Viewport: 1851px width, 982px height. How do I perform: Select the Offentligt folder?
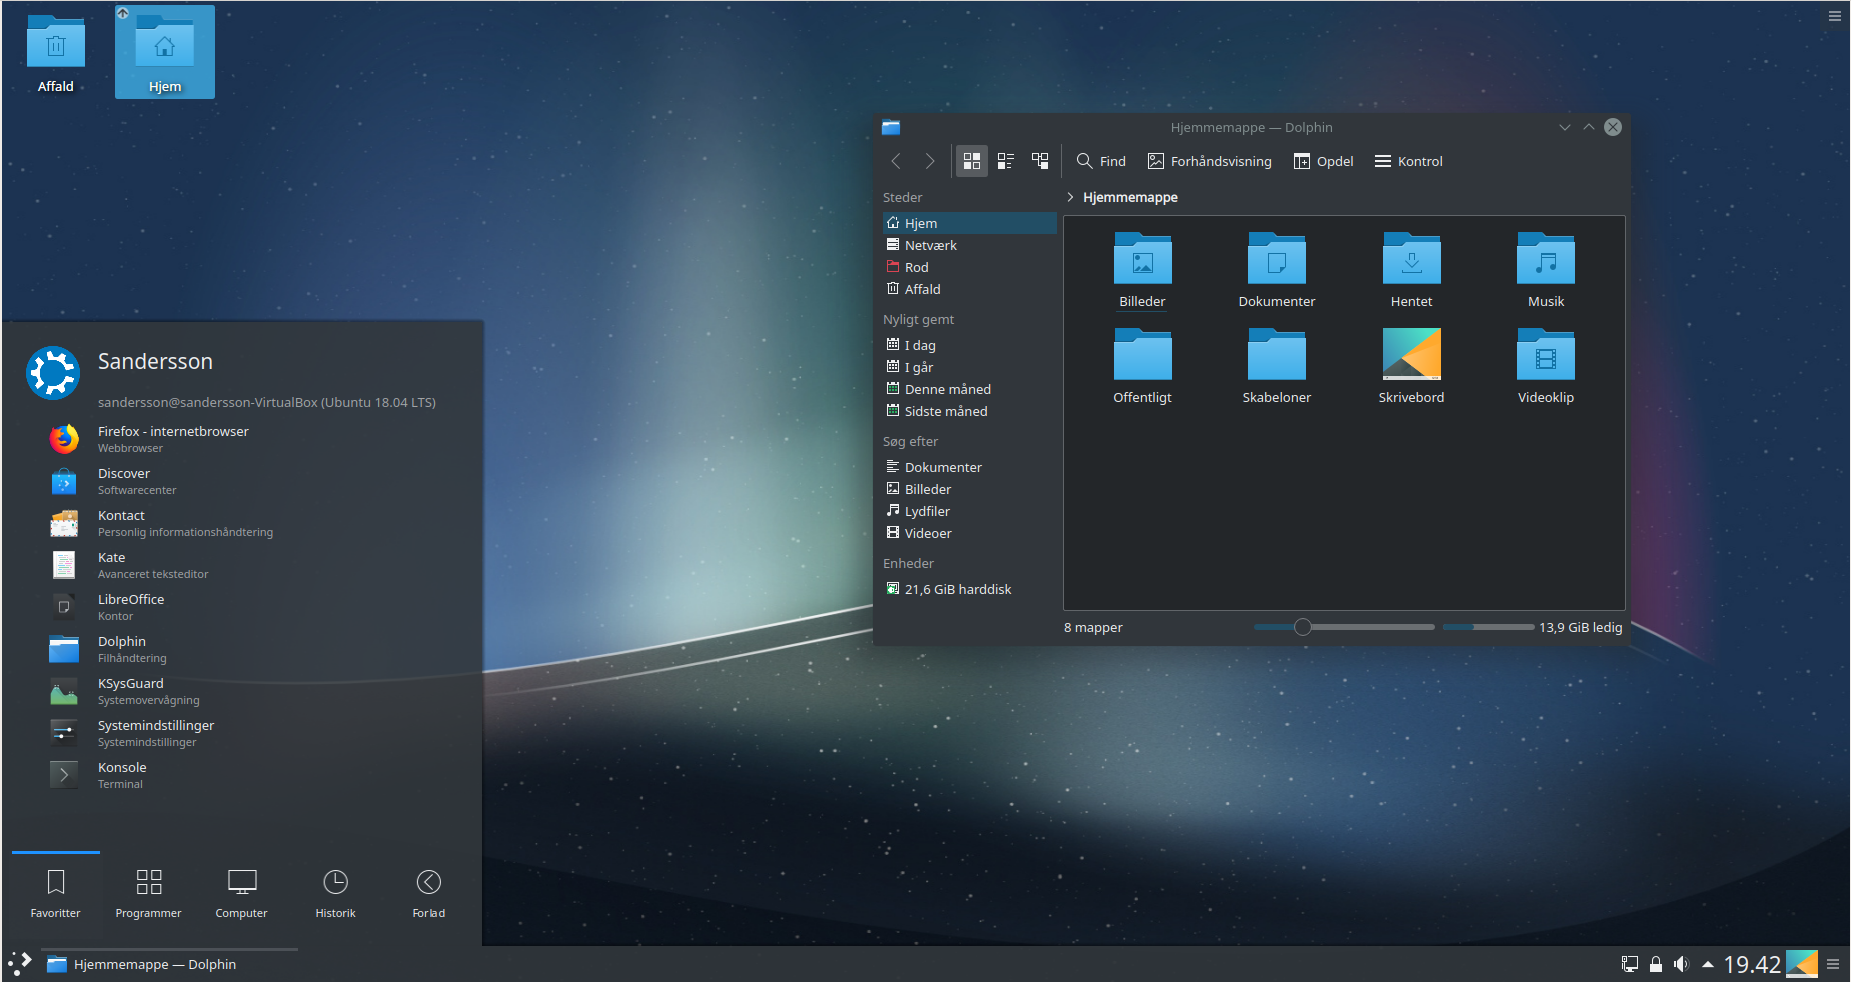click(x=1142, y=366)
